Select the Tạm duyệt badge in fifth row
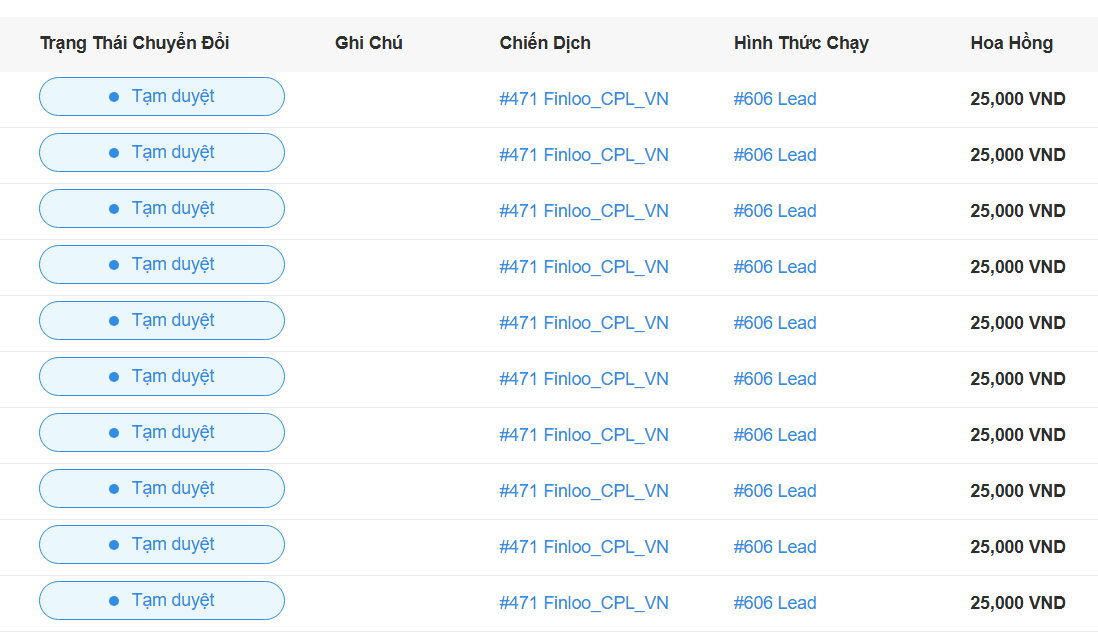Viewport: 1098px width, 637px height. pos(162,321)
